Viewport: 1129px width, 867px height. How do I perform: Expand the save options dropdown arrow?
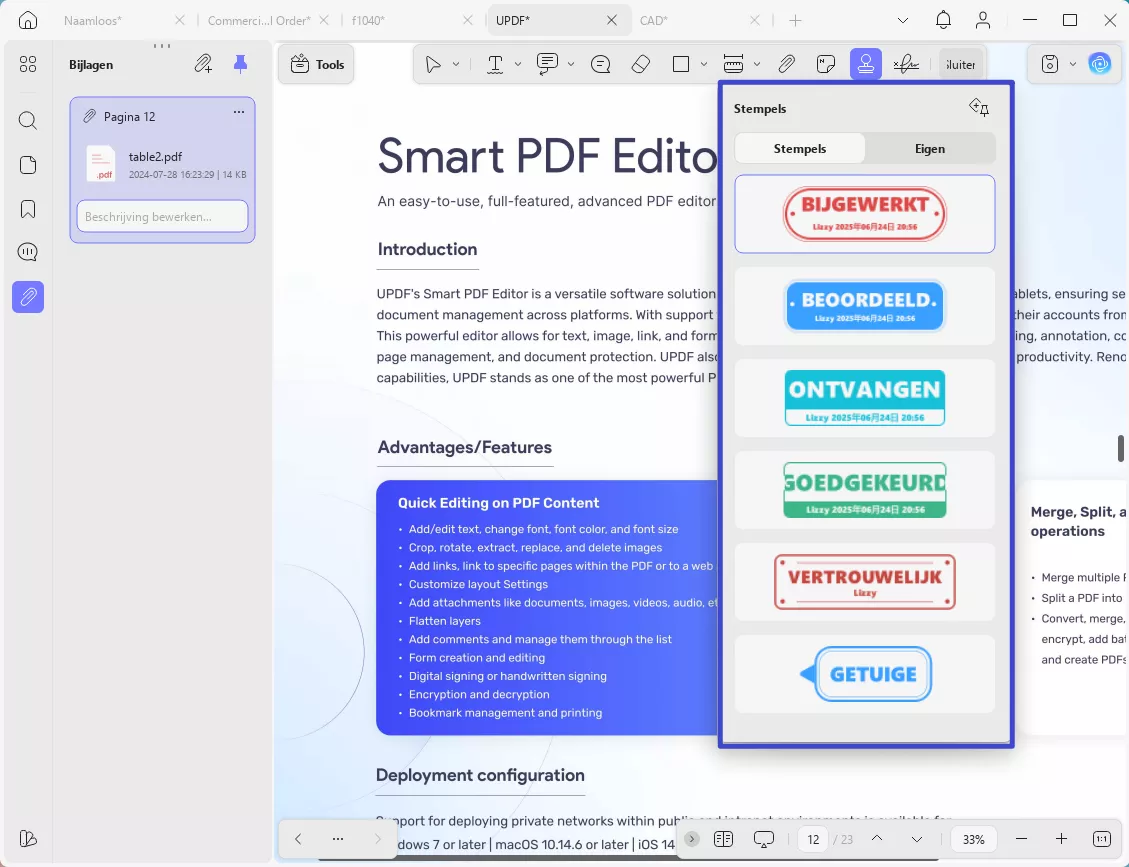click(x=1073, y=65)
